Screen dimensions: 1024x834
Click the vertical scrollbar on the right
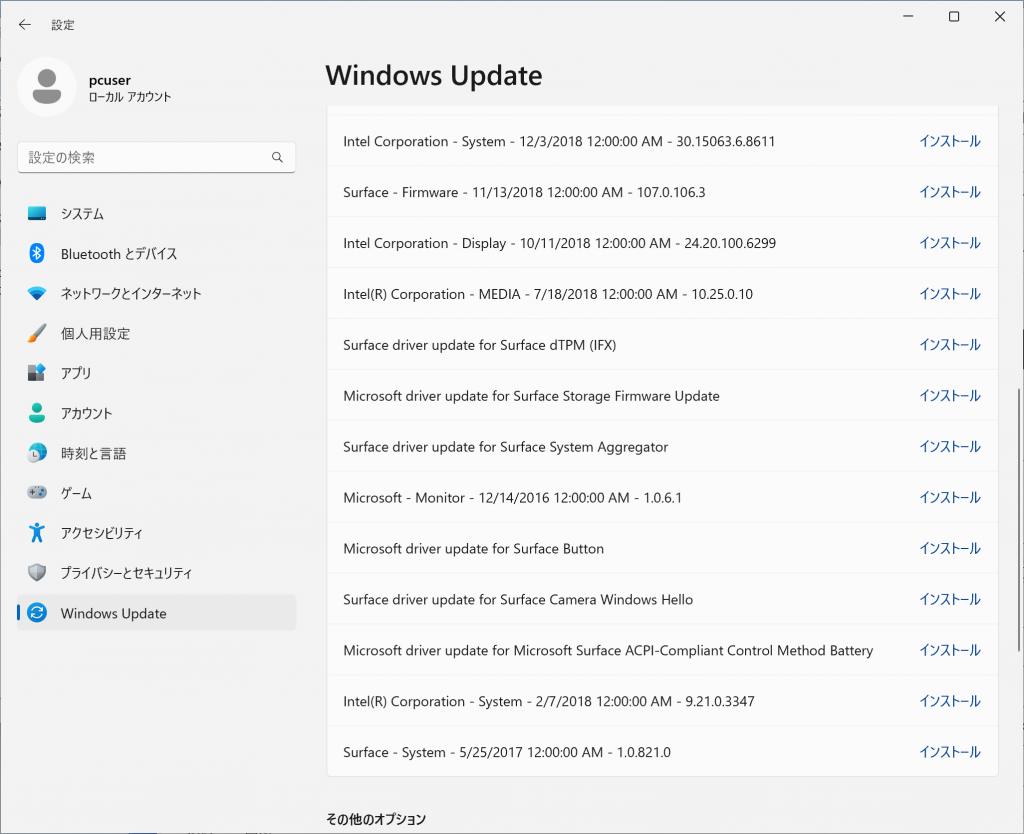point(1018,520)
